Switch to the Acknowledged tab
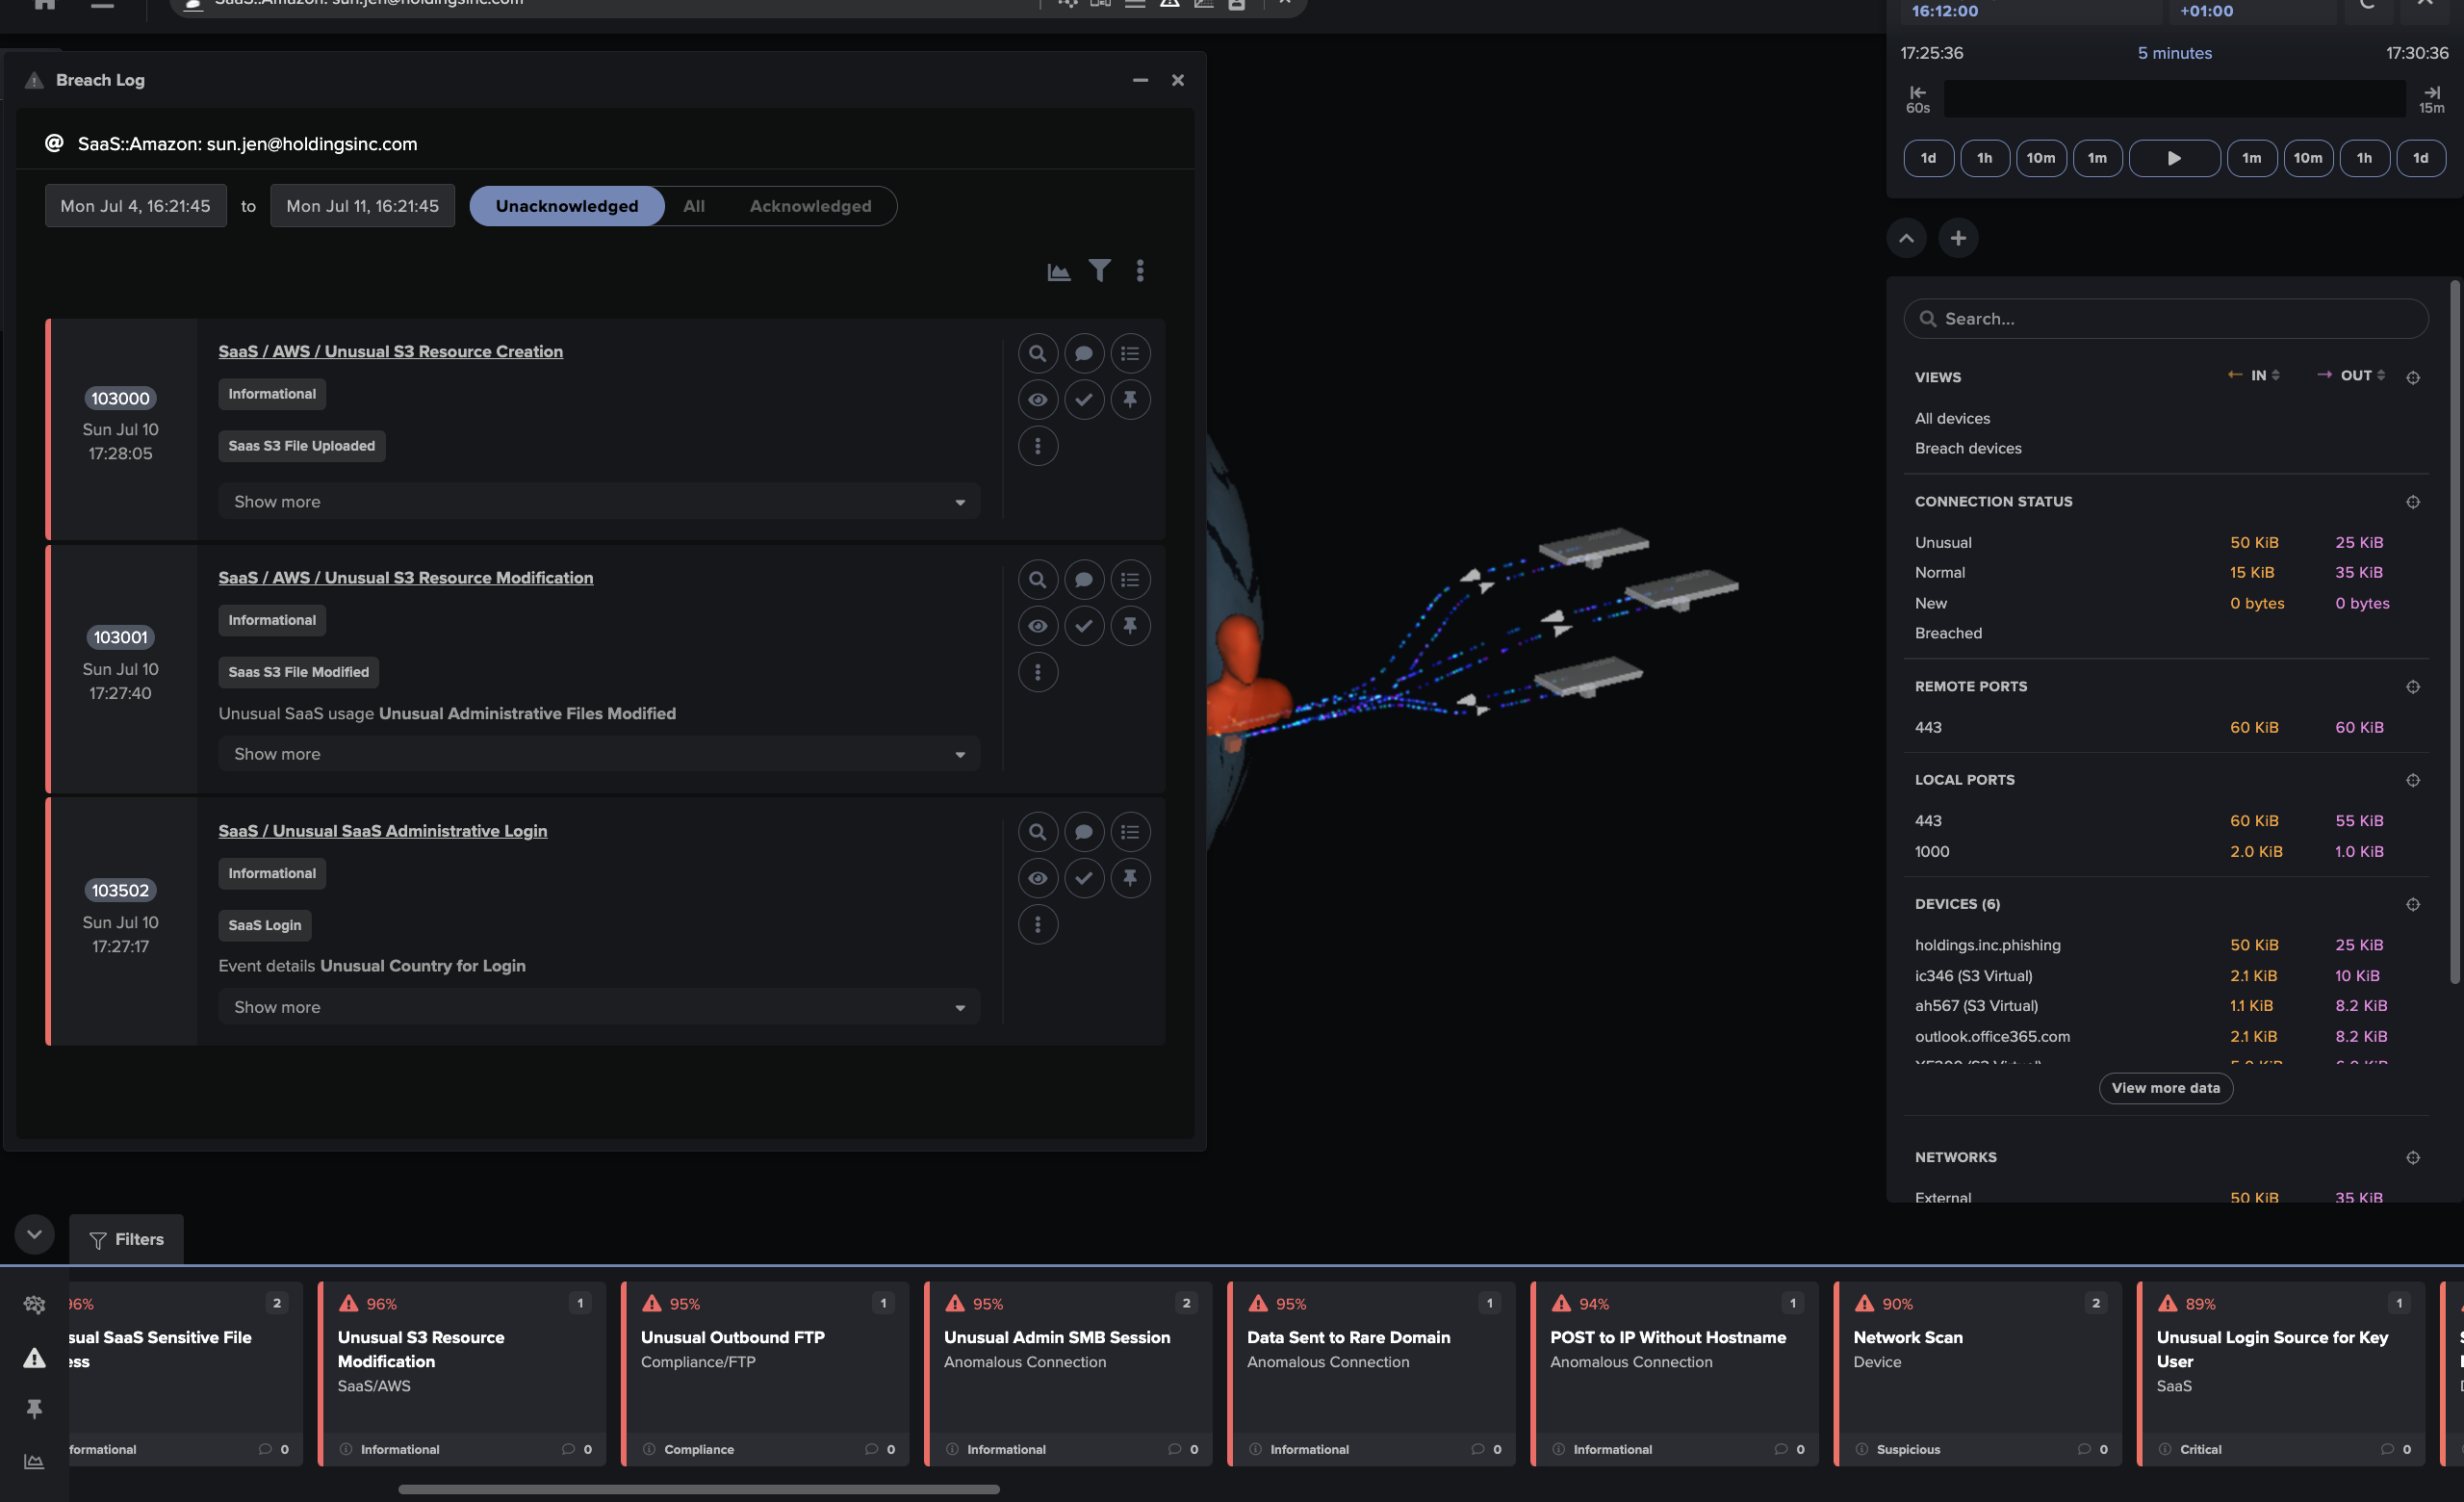Viewport: 2464px width, 1502px height. coord(810,206)
